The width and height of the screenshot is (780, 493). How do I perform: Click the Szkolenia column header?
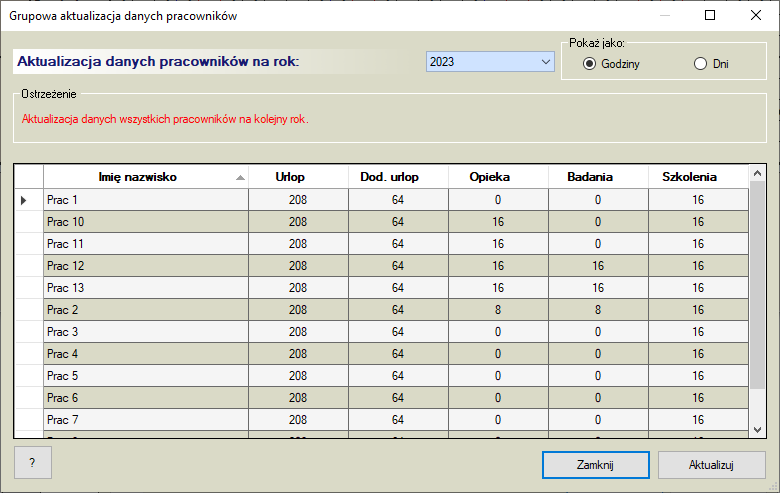698,177
